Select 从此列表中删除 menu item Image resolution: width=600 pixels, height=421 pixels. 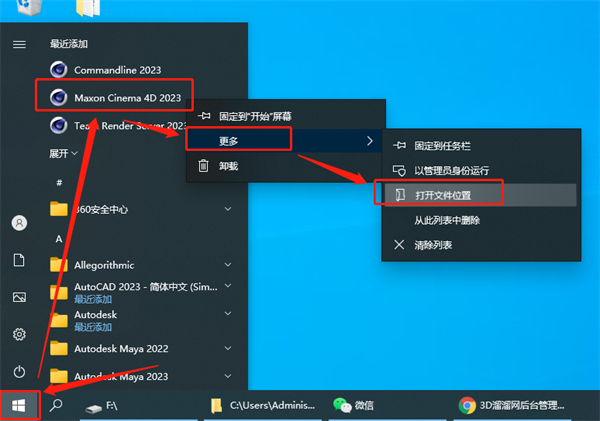481,220
